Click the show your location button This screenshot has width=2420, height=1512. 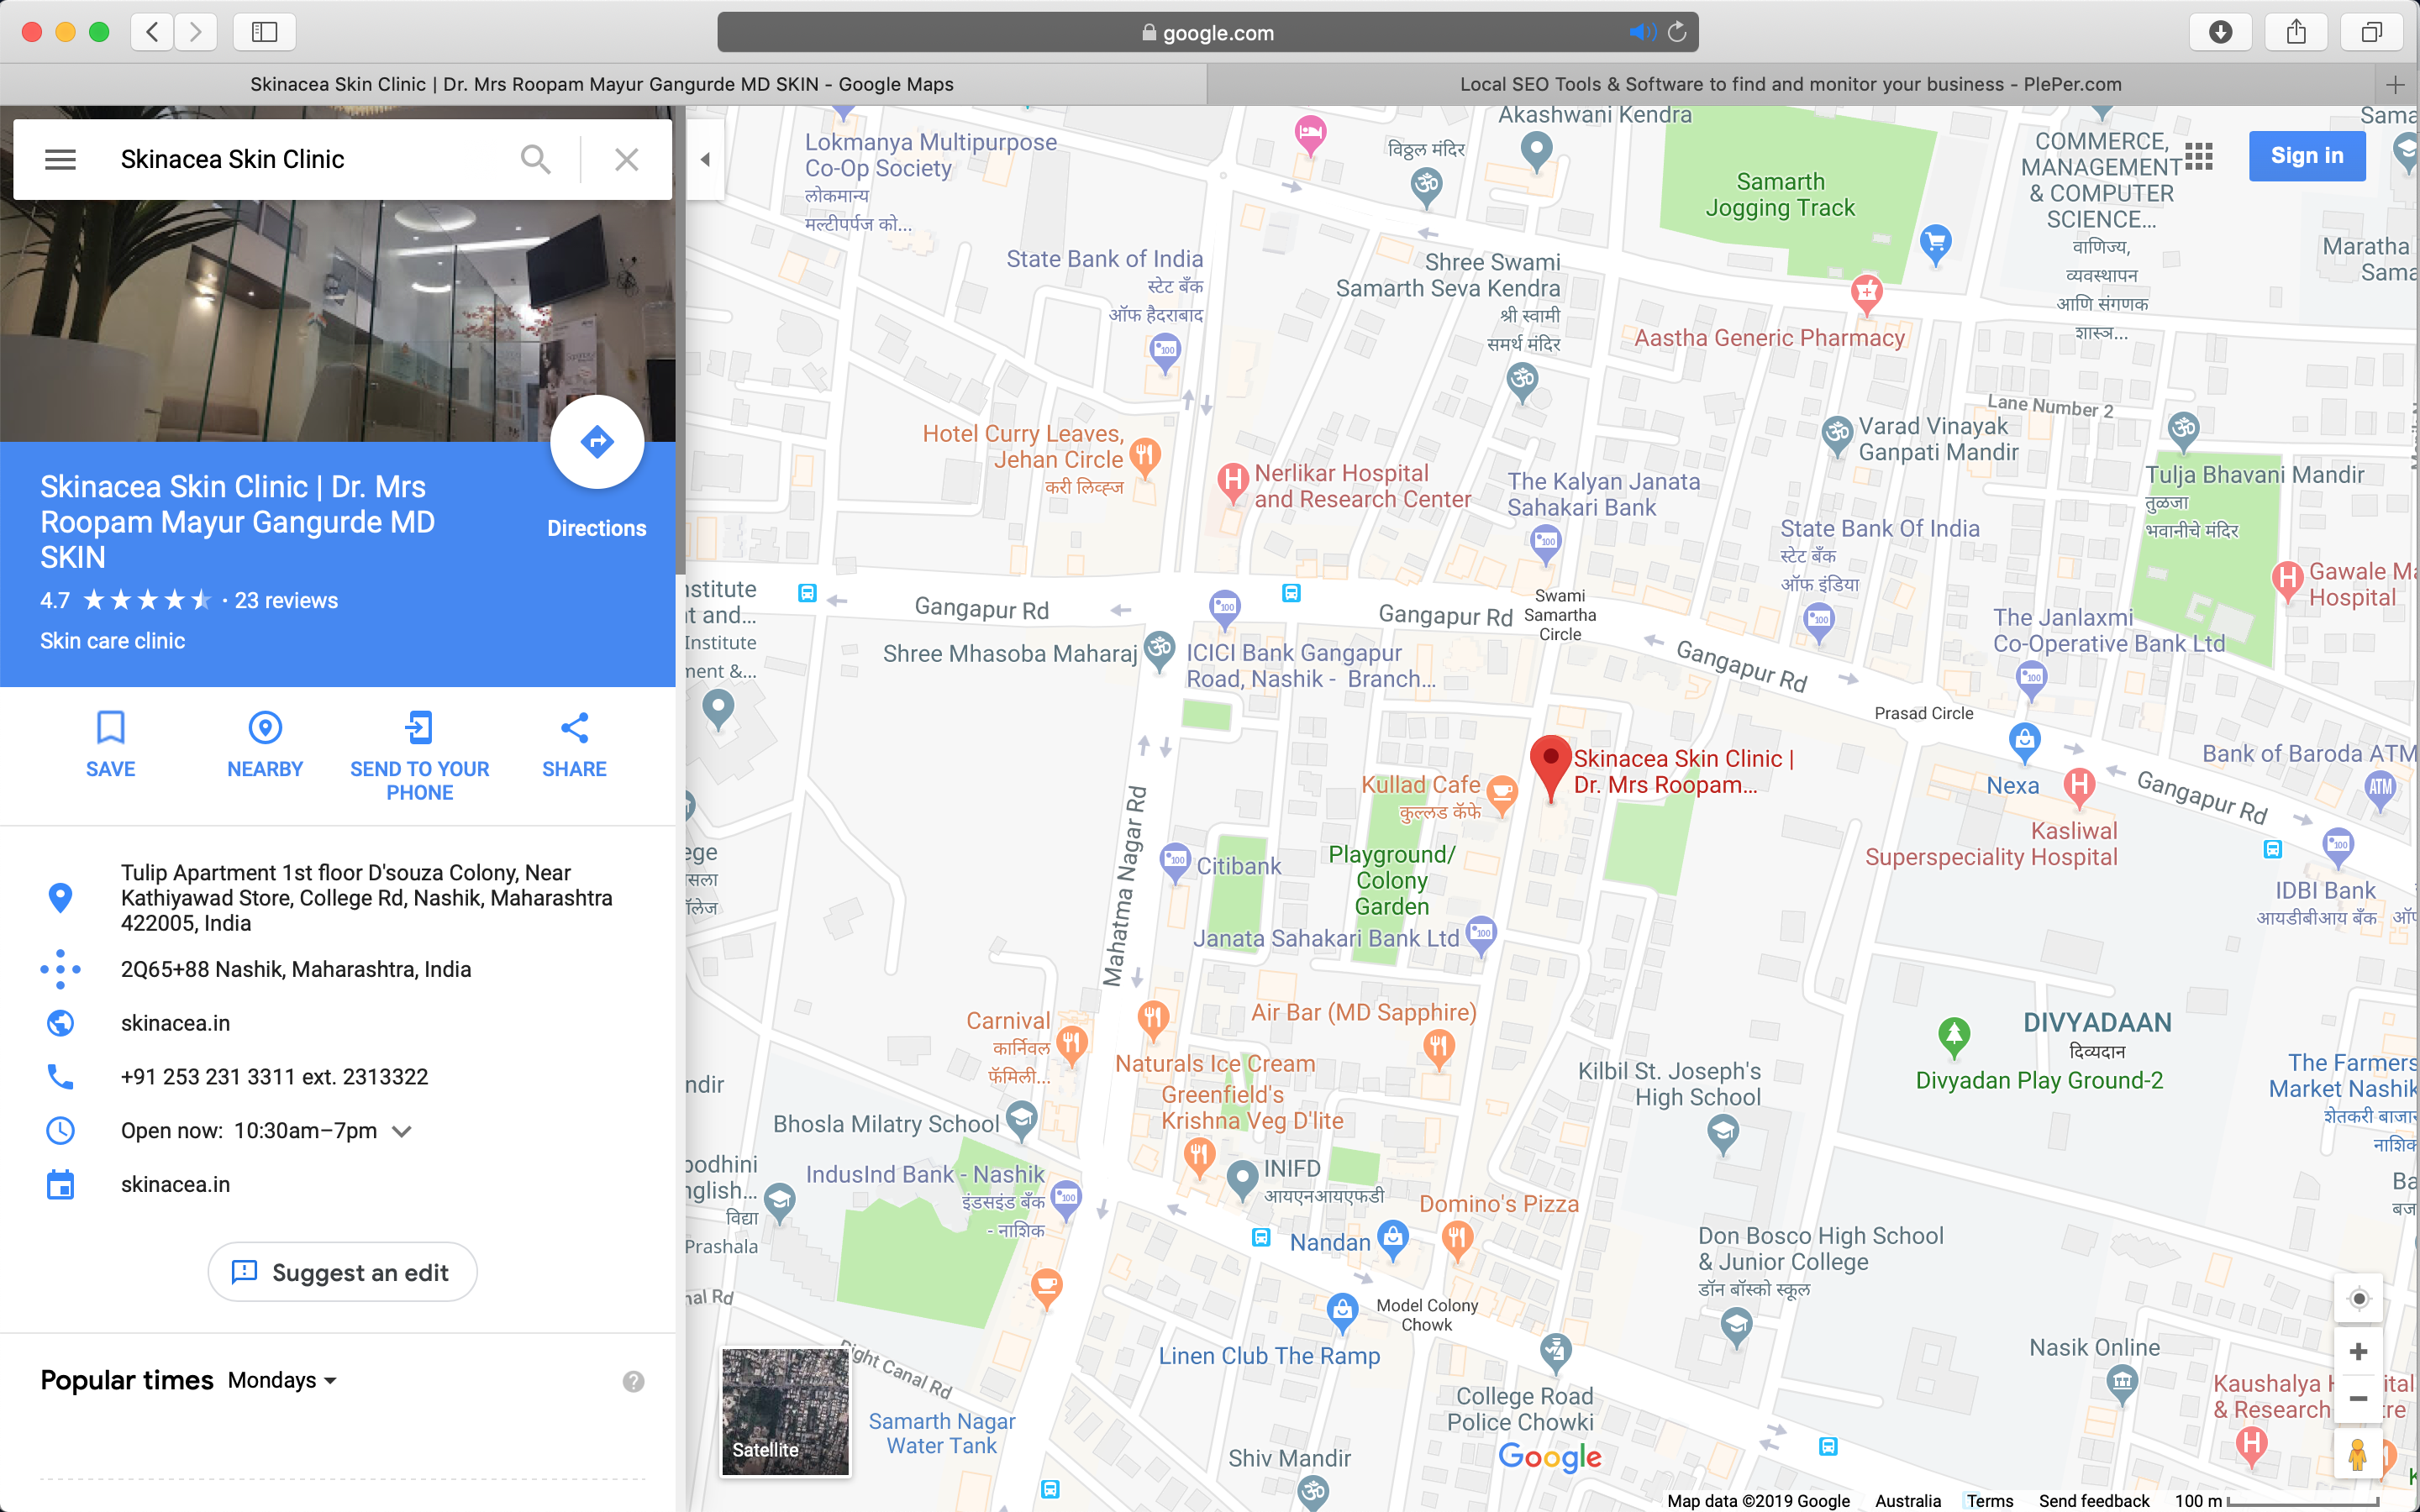pyautogui.click(x=2359, y=1299)
